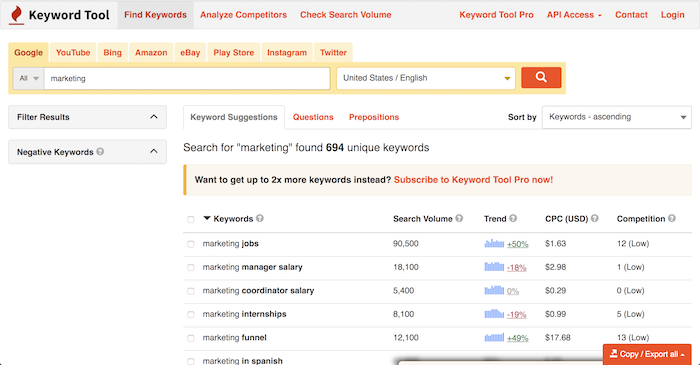
Task: Click the $17.68 CPC value
Action: 558,338
